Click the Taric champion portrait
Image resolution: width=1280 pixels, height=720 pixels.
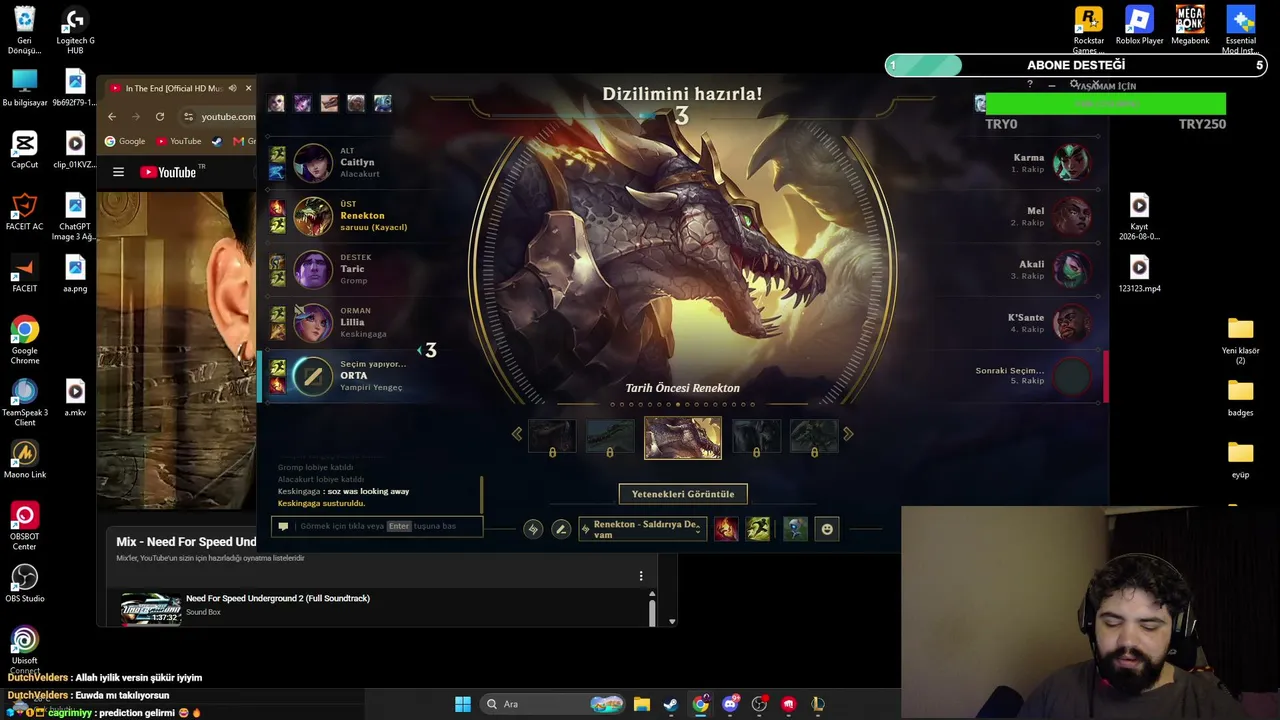coord(313,269)
